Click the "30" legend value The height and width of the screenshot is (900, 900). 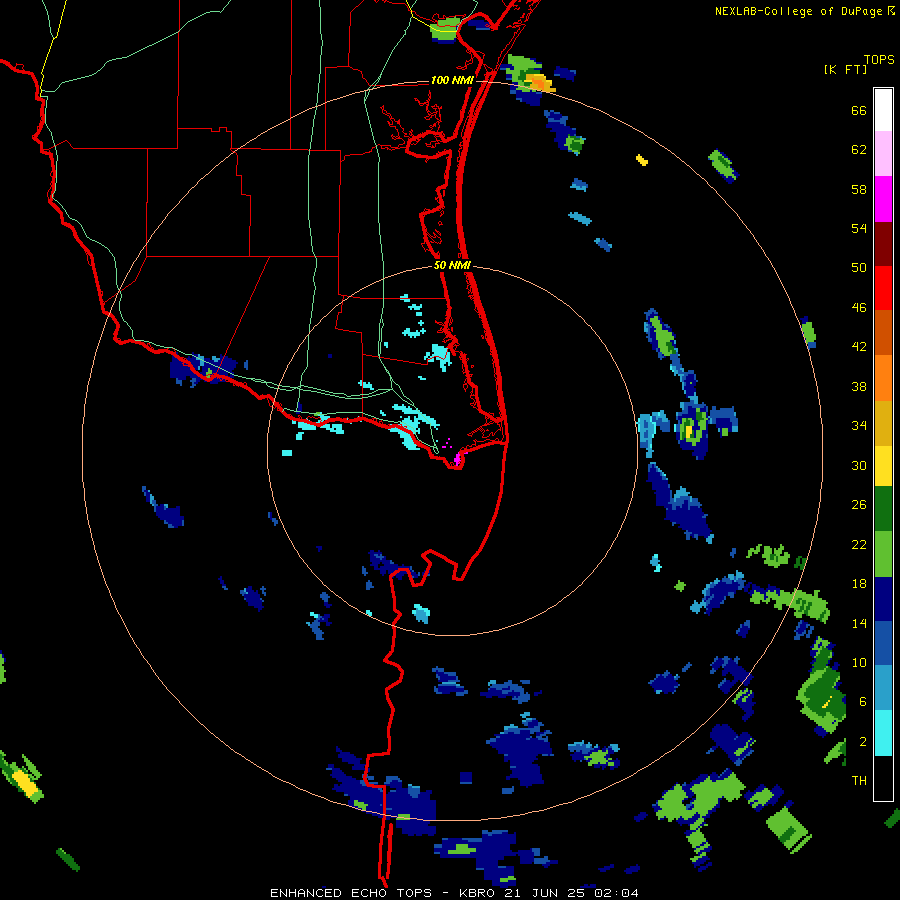pyautogui.click(x=859, y=465)
